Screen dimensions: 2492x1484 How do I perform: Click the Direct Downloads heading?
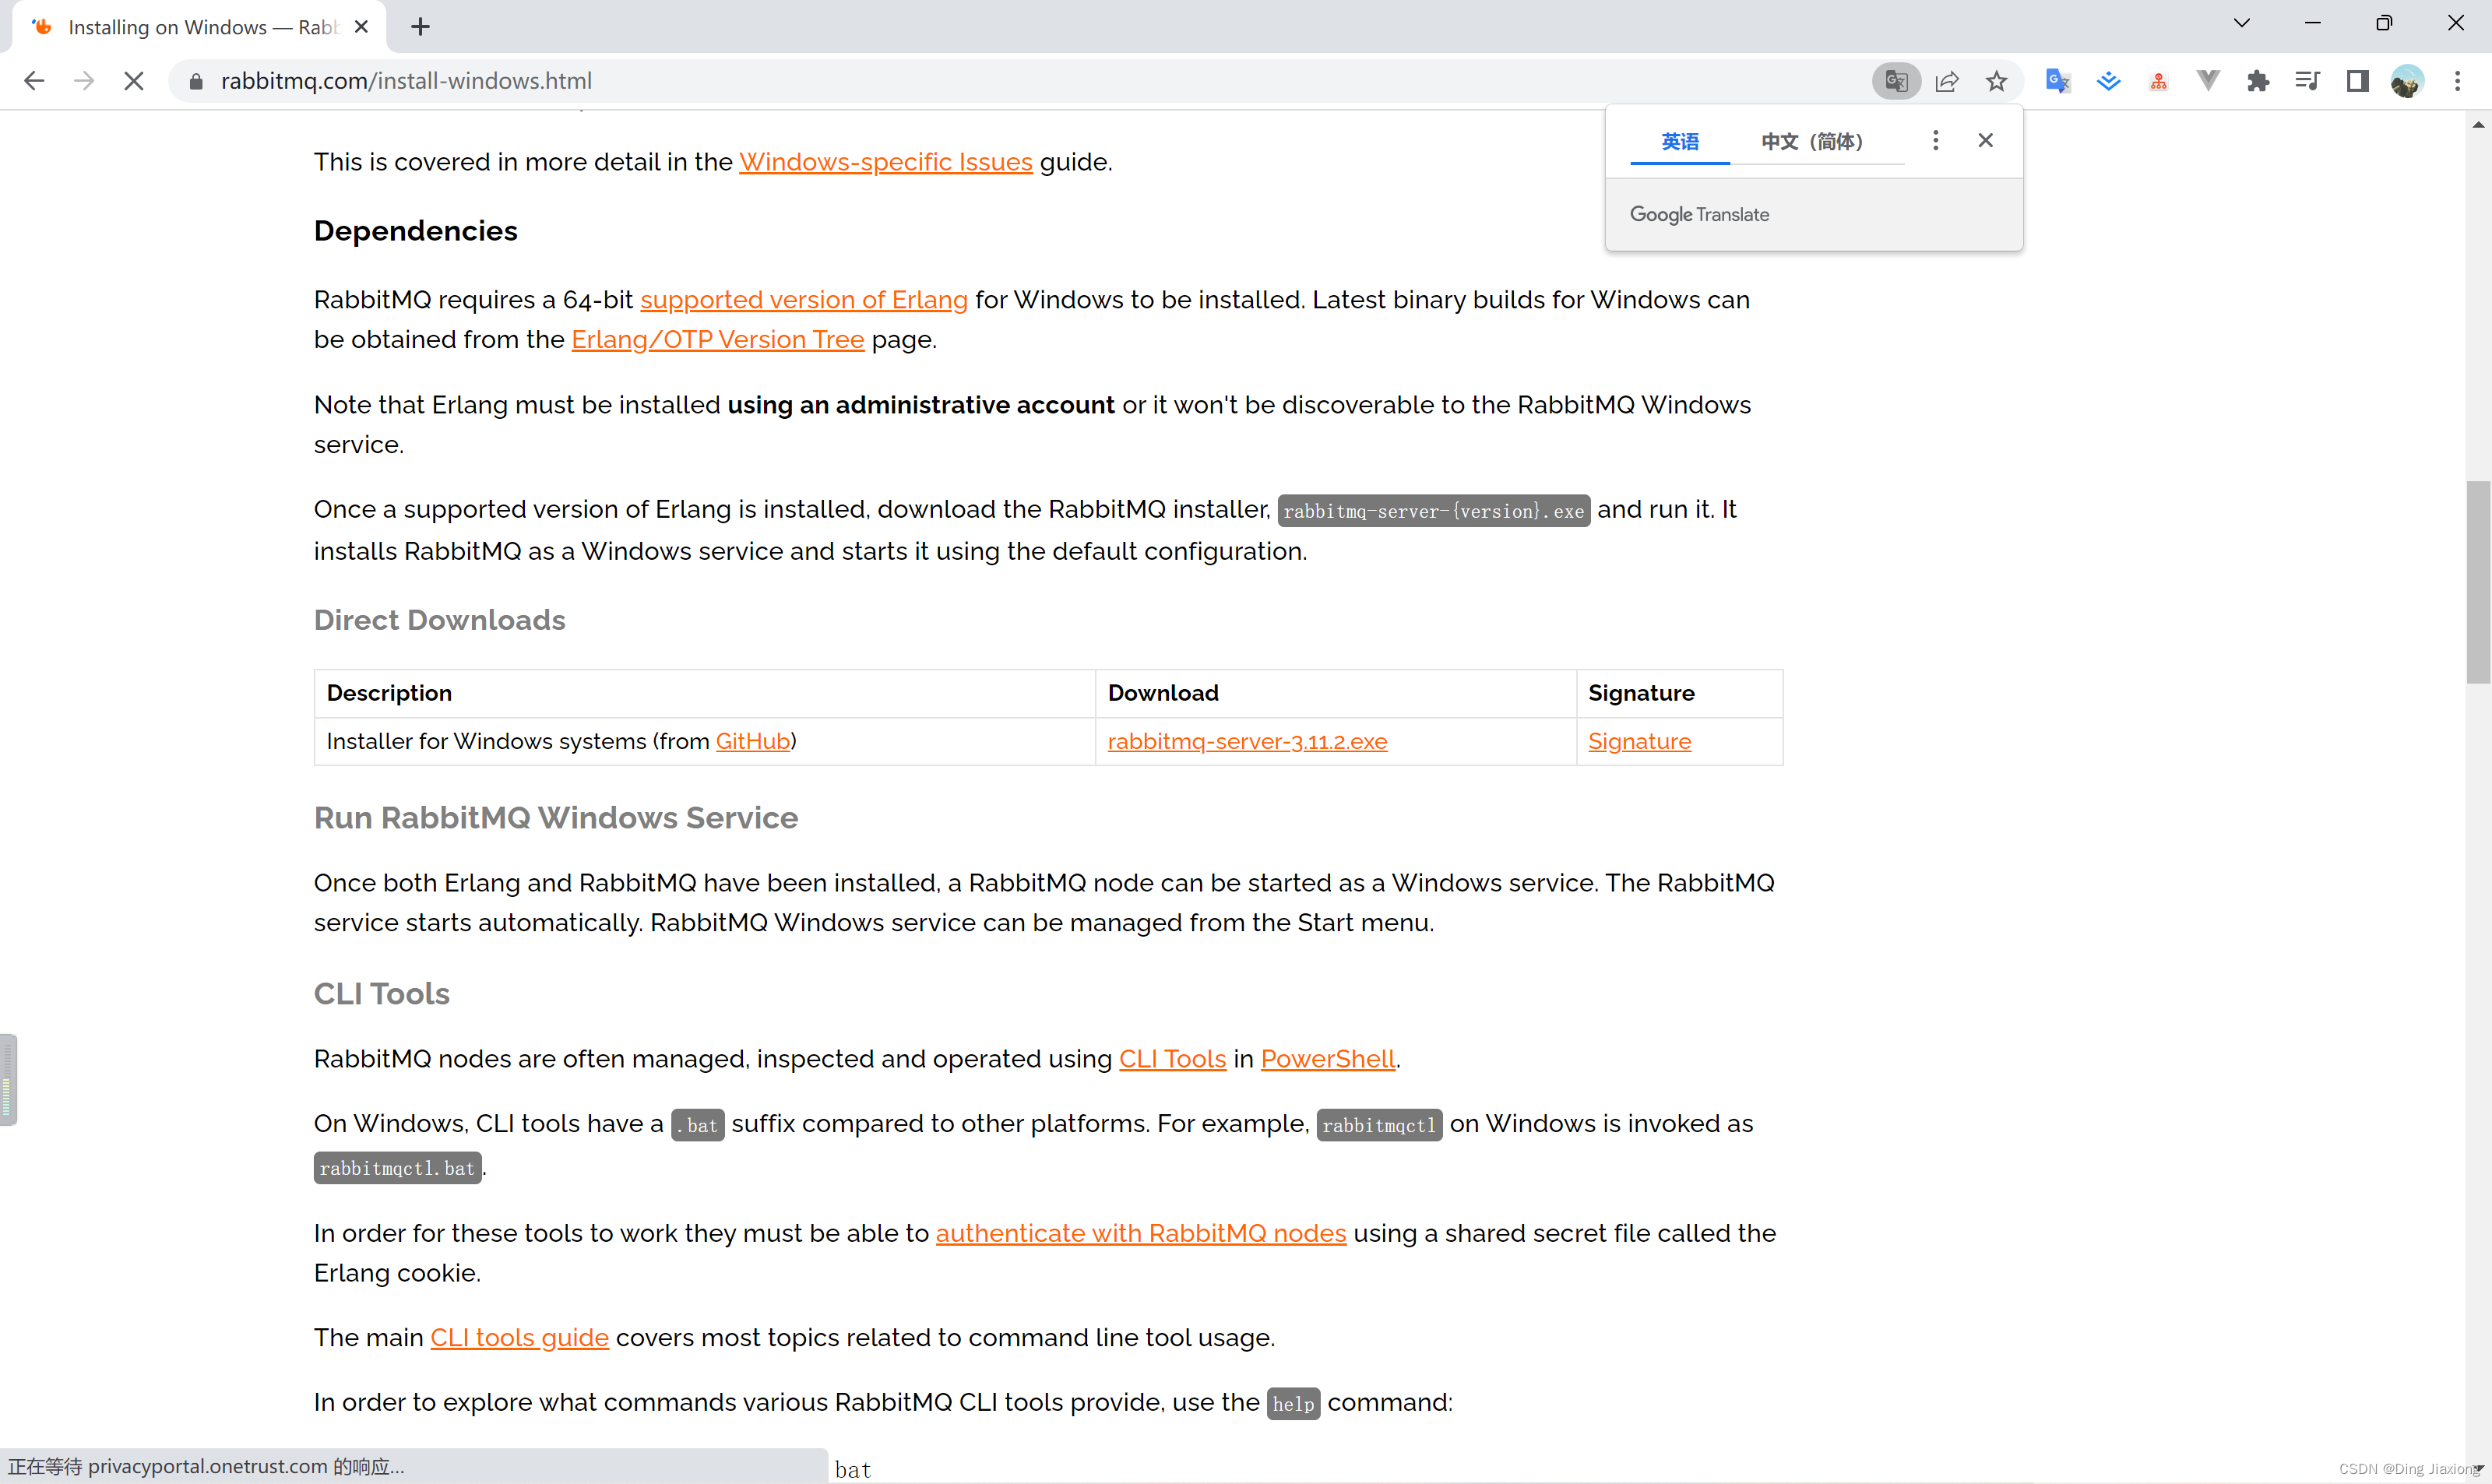pyautogui.click(x=440, y=620)
